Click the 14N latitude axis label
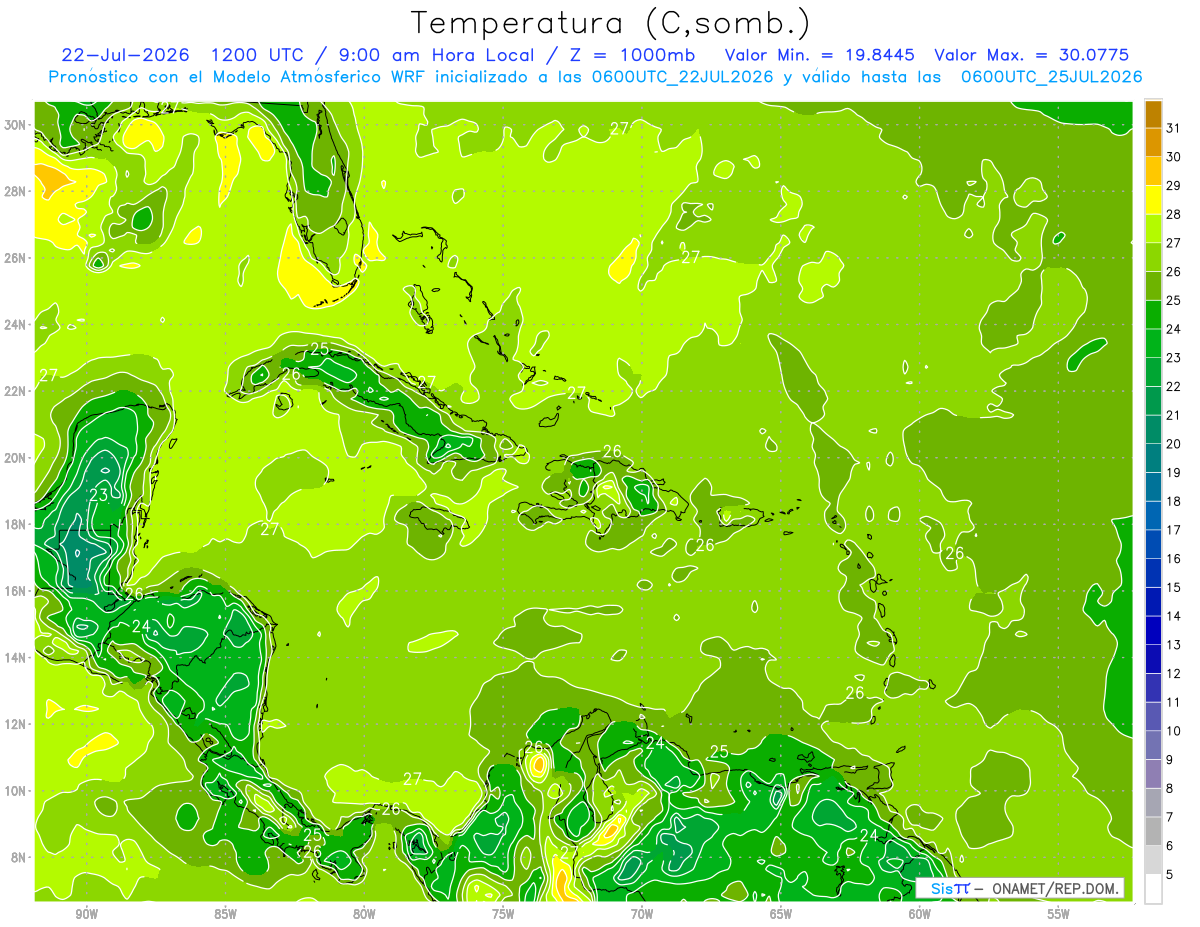This screenshot has width=1200, height=927. pyautogui.click(x=16, y=657)
